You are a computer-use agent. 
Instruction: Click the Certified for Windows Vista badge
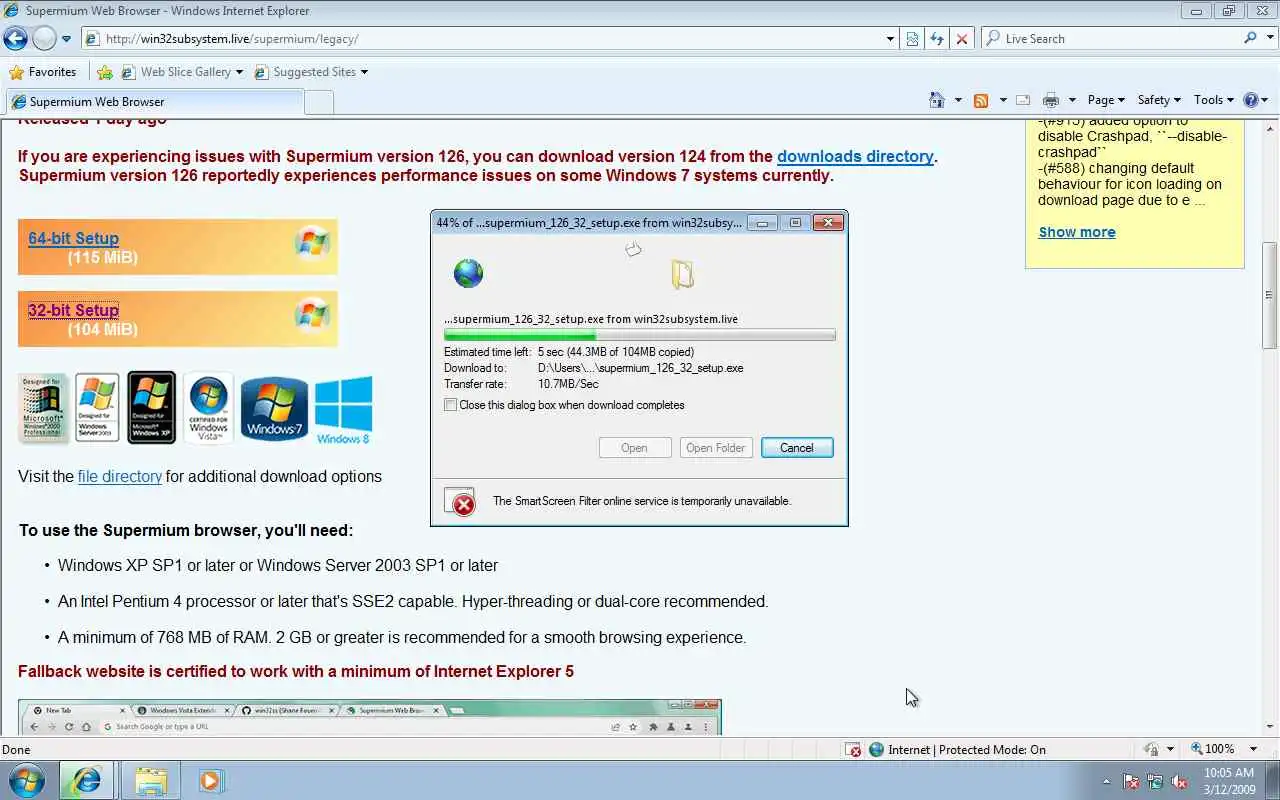click(209, 408)
